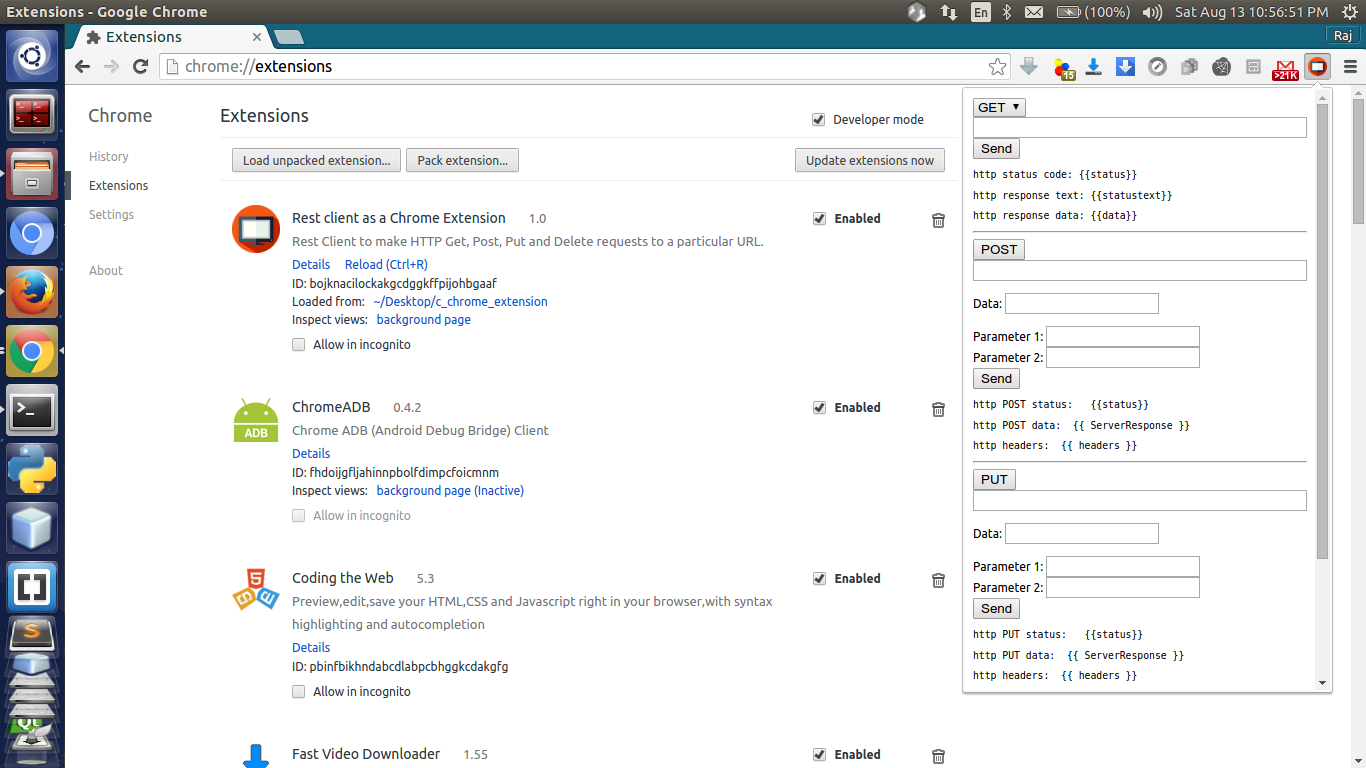Open ~/Desktop/c_chrome_extension path link
Screen dimensions: 1366x768
[x=460, y=302]
